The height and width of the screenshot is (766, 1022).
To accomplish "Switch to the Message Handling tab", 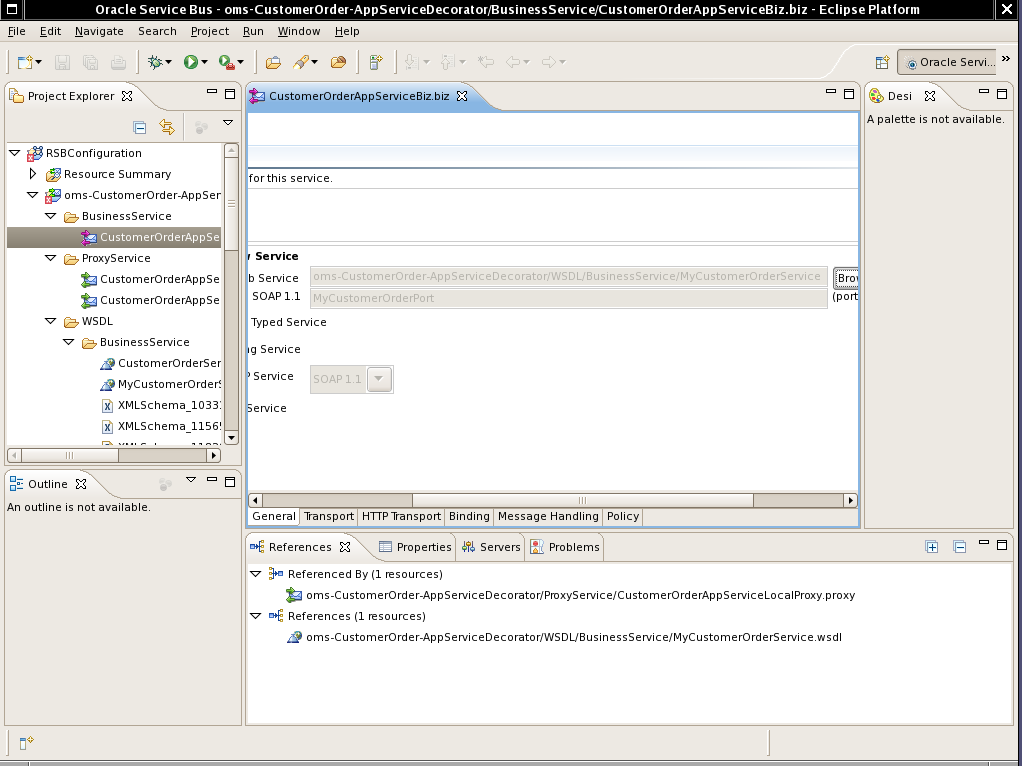I will pos(547,516).
